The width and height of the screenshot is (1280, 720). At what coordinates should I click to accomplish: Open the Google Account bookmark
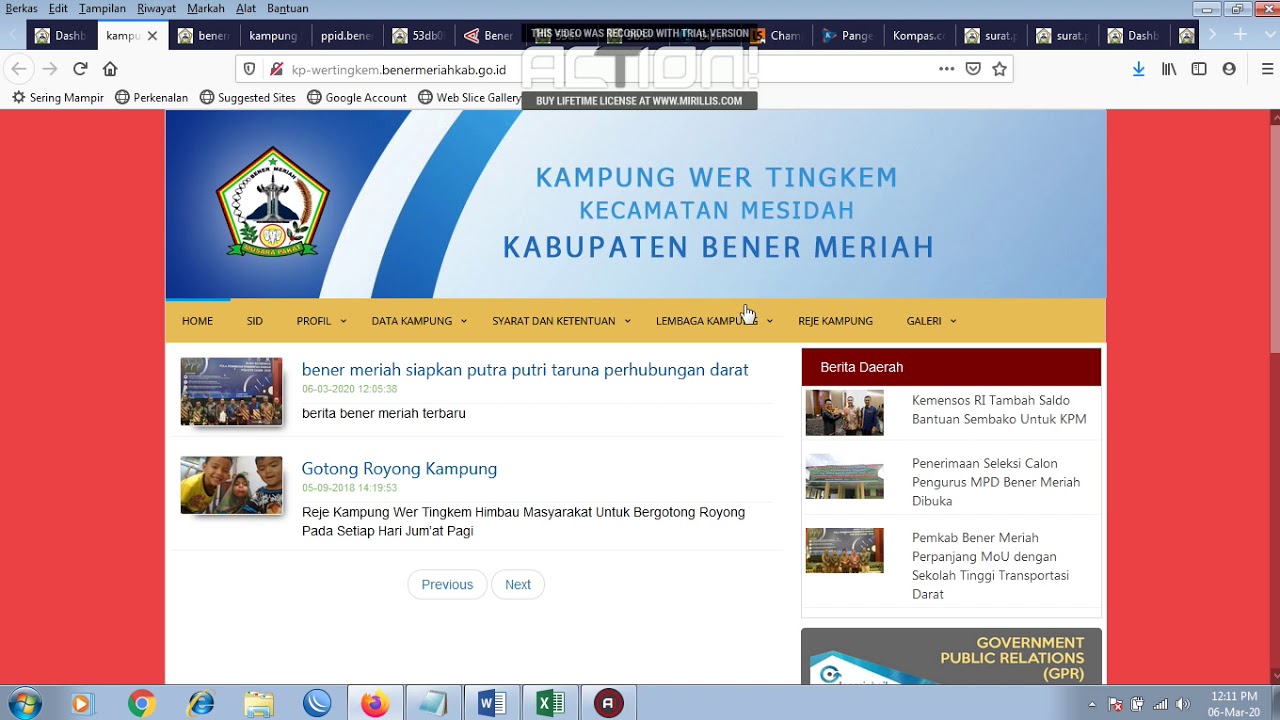coord(356,98)
